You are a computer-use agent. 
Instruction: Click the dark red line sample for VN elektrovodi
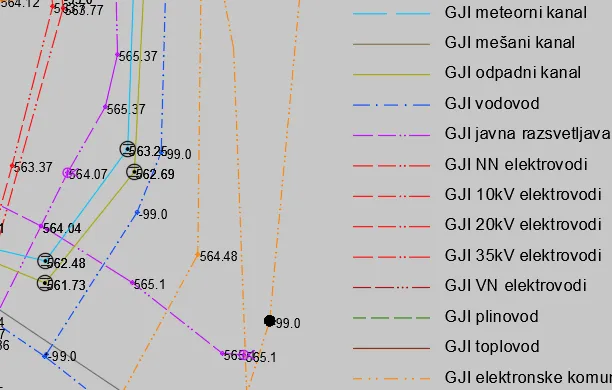[x=391, y=287]
